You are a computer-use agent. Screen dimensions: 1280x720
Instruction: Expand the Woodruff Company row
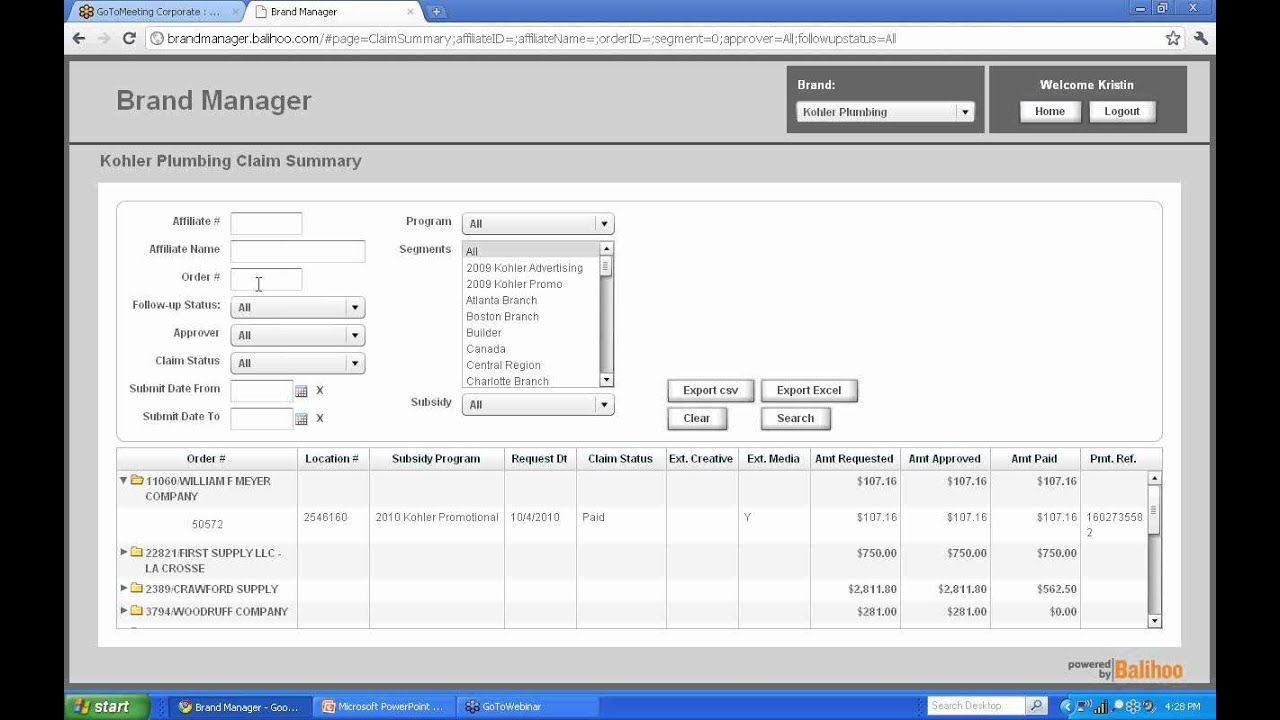pos(124,610)
